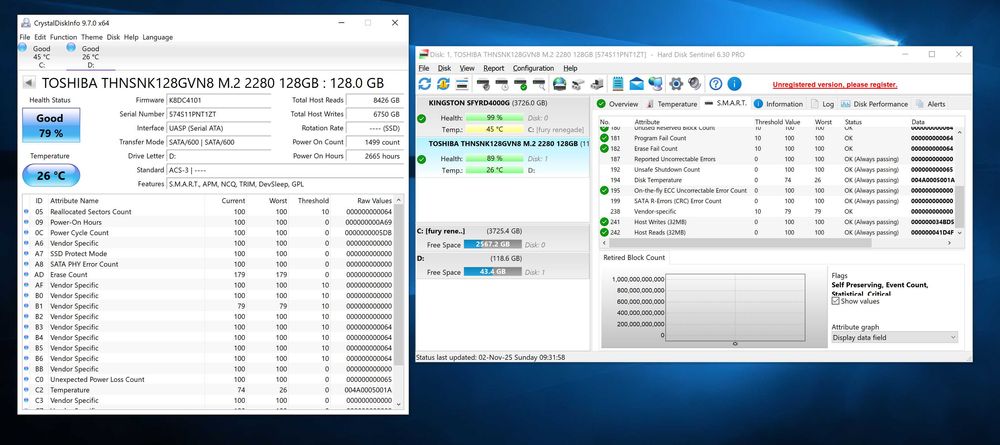Click the refresh arrows icon in Hard Disk Sentinel toolbar
1000x445 pixels.
425,84
